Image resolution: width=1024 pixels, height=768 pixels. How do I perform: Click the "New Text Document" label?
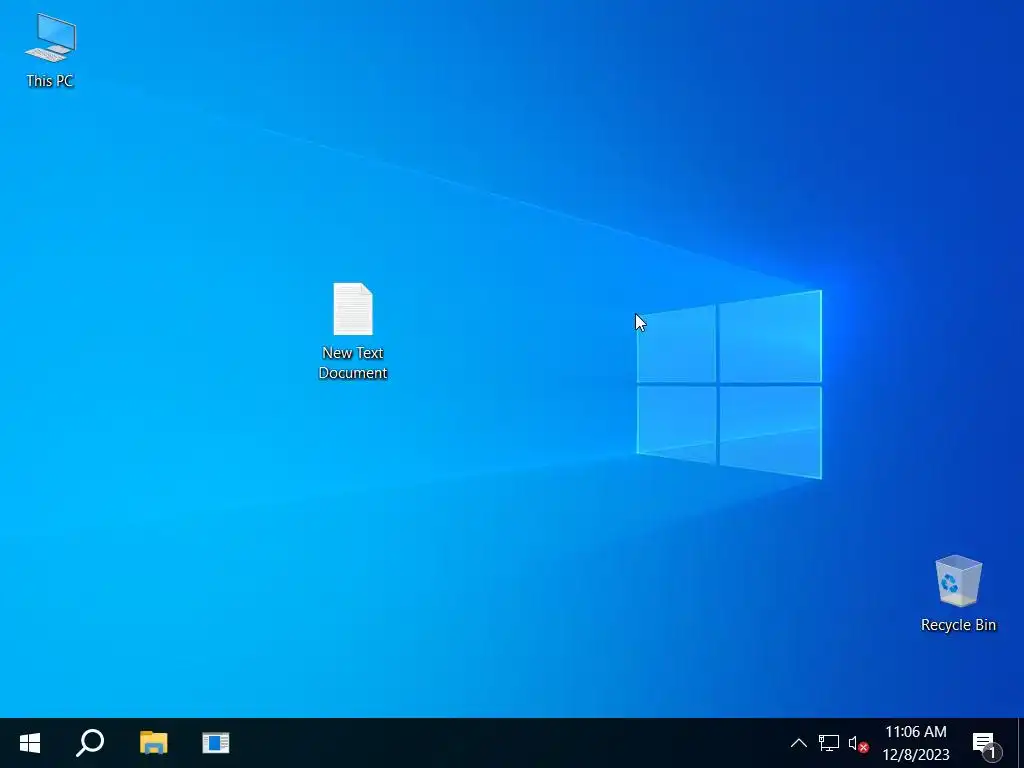[353, 362]
